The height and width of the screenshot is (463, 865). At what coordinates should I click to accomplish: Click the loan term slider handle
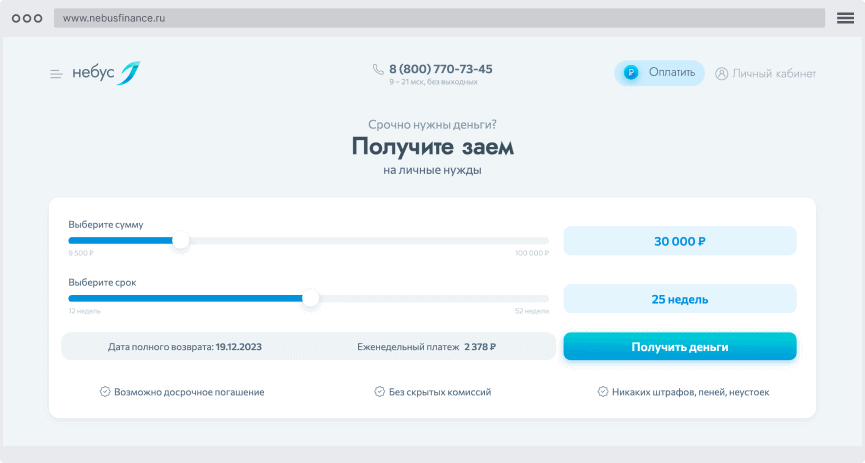click(311, 299)
